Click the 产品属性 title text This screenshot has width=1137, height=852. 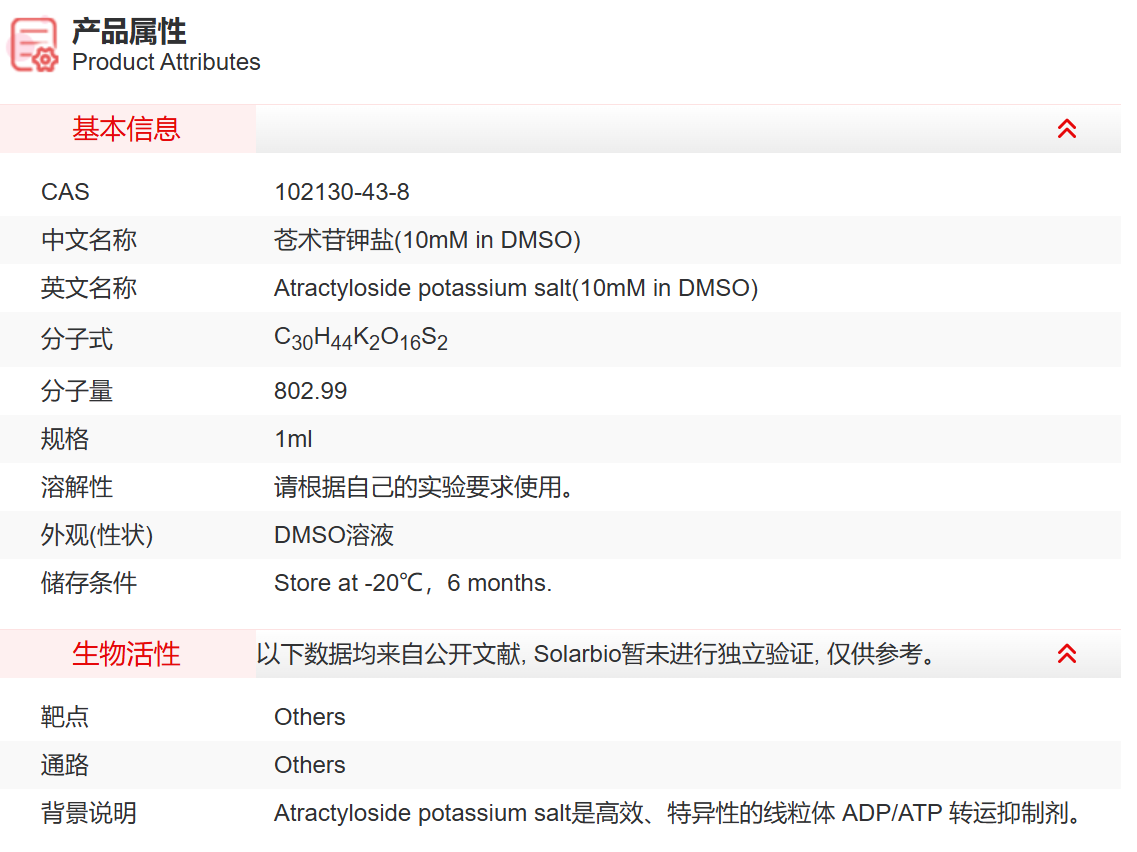[x=125, y=31]
